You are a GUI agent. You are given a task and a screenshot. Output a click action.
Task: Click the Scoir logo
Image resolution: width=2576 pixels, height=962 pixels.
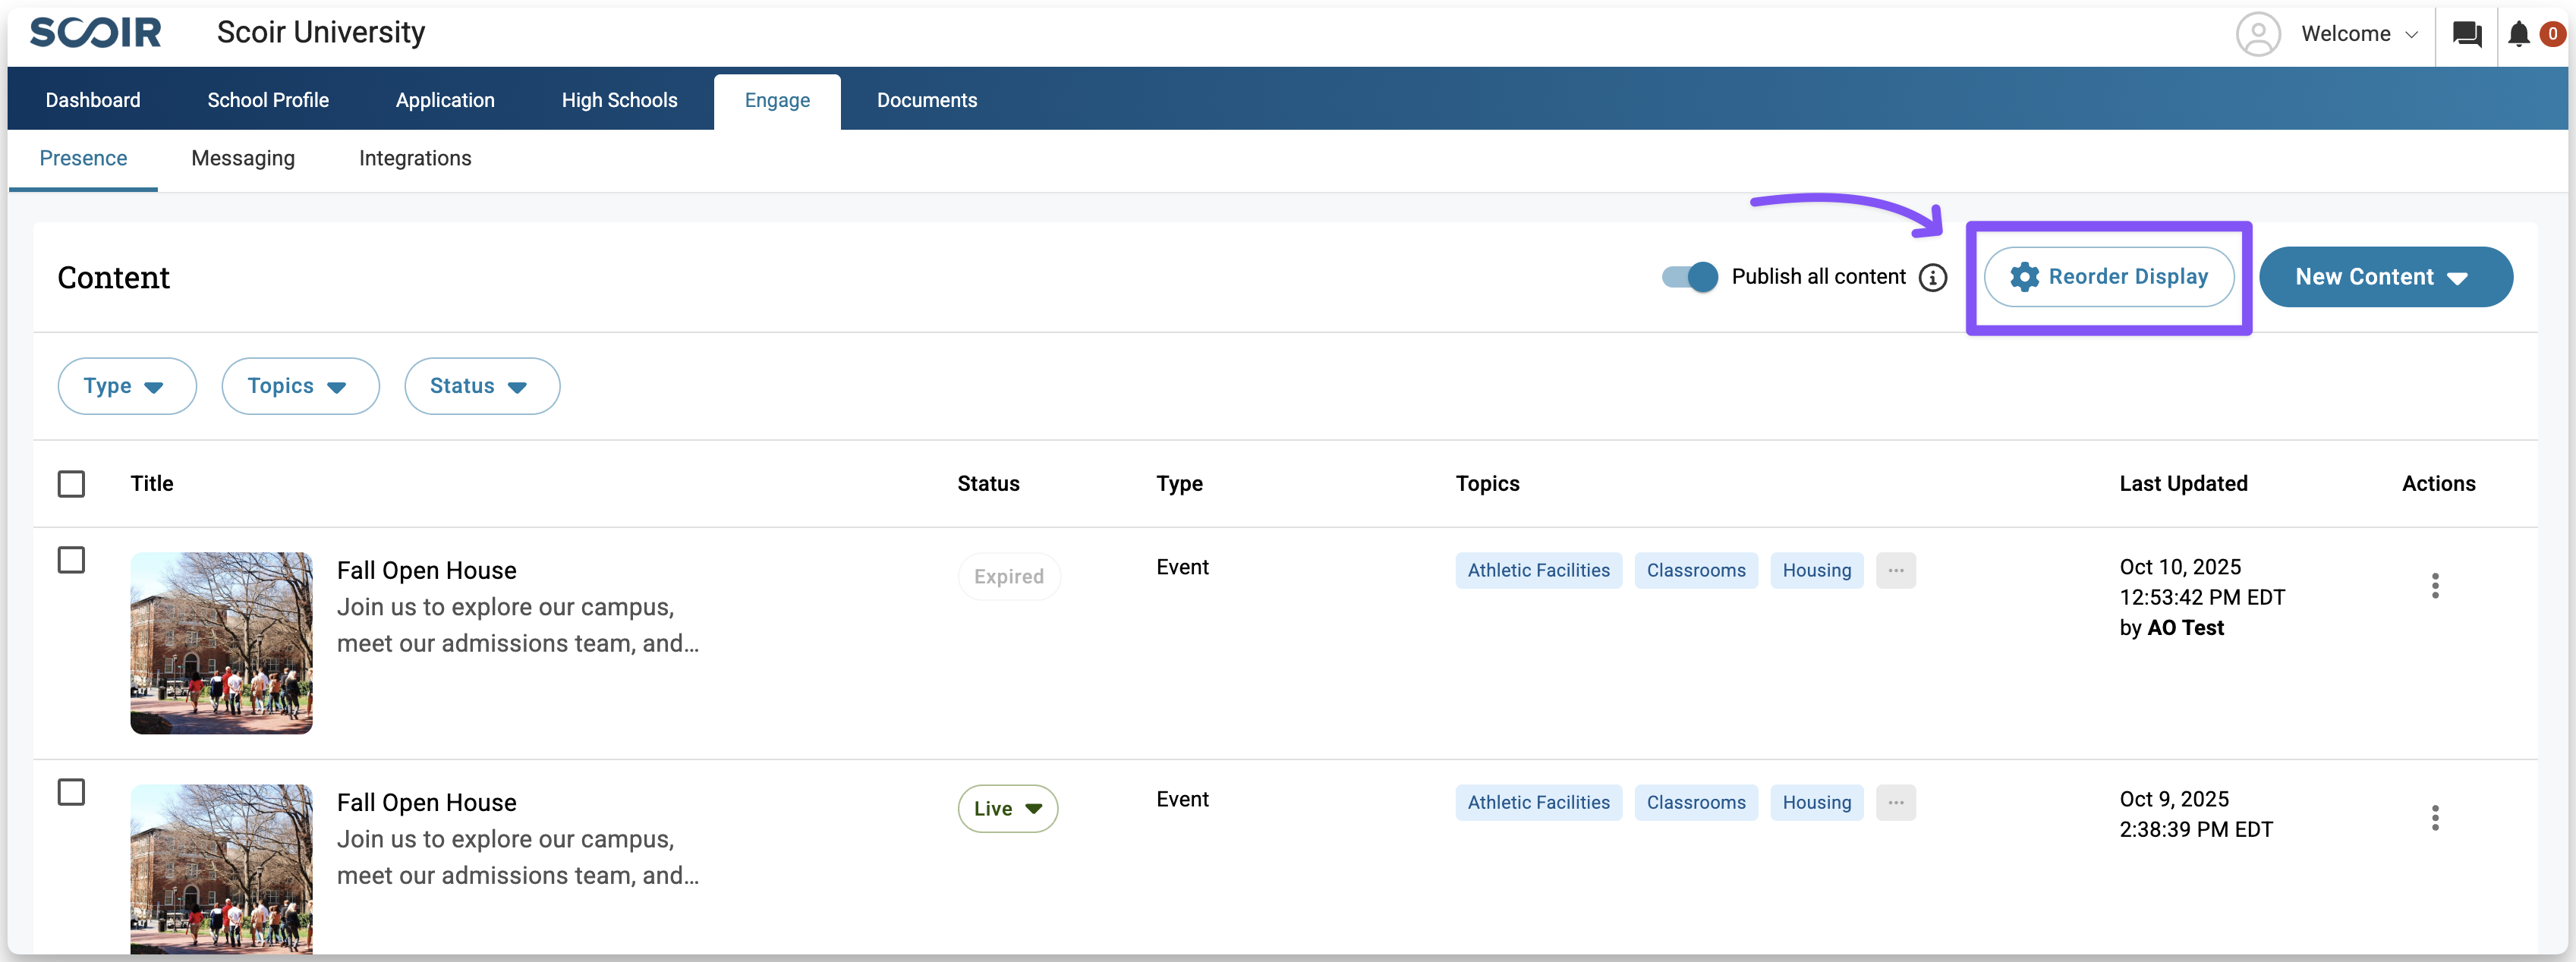(x=95, y=32)
